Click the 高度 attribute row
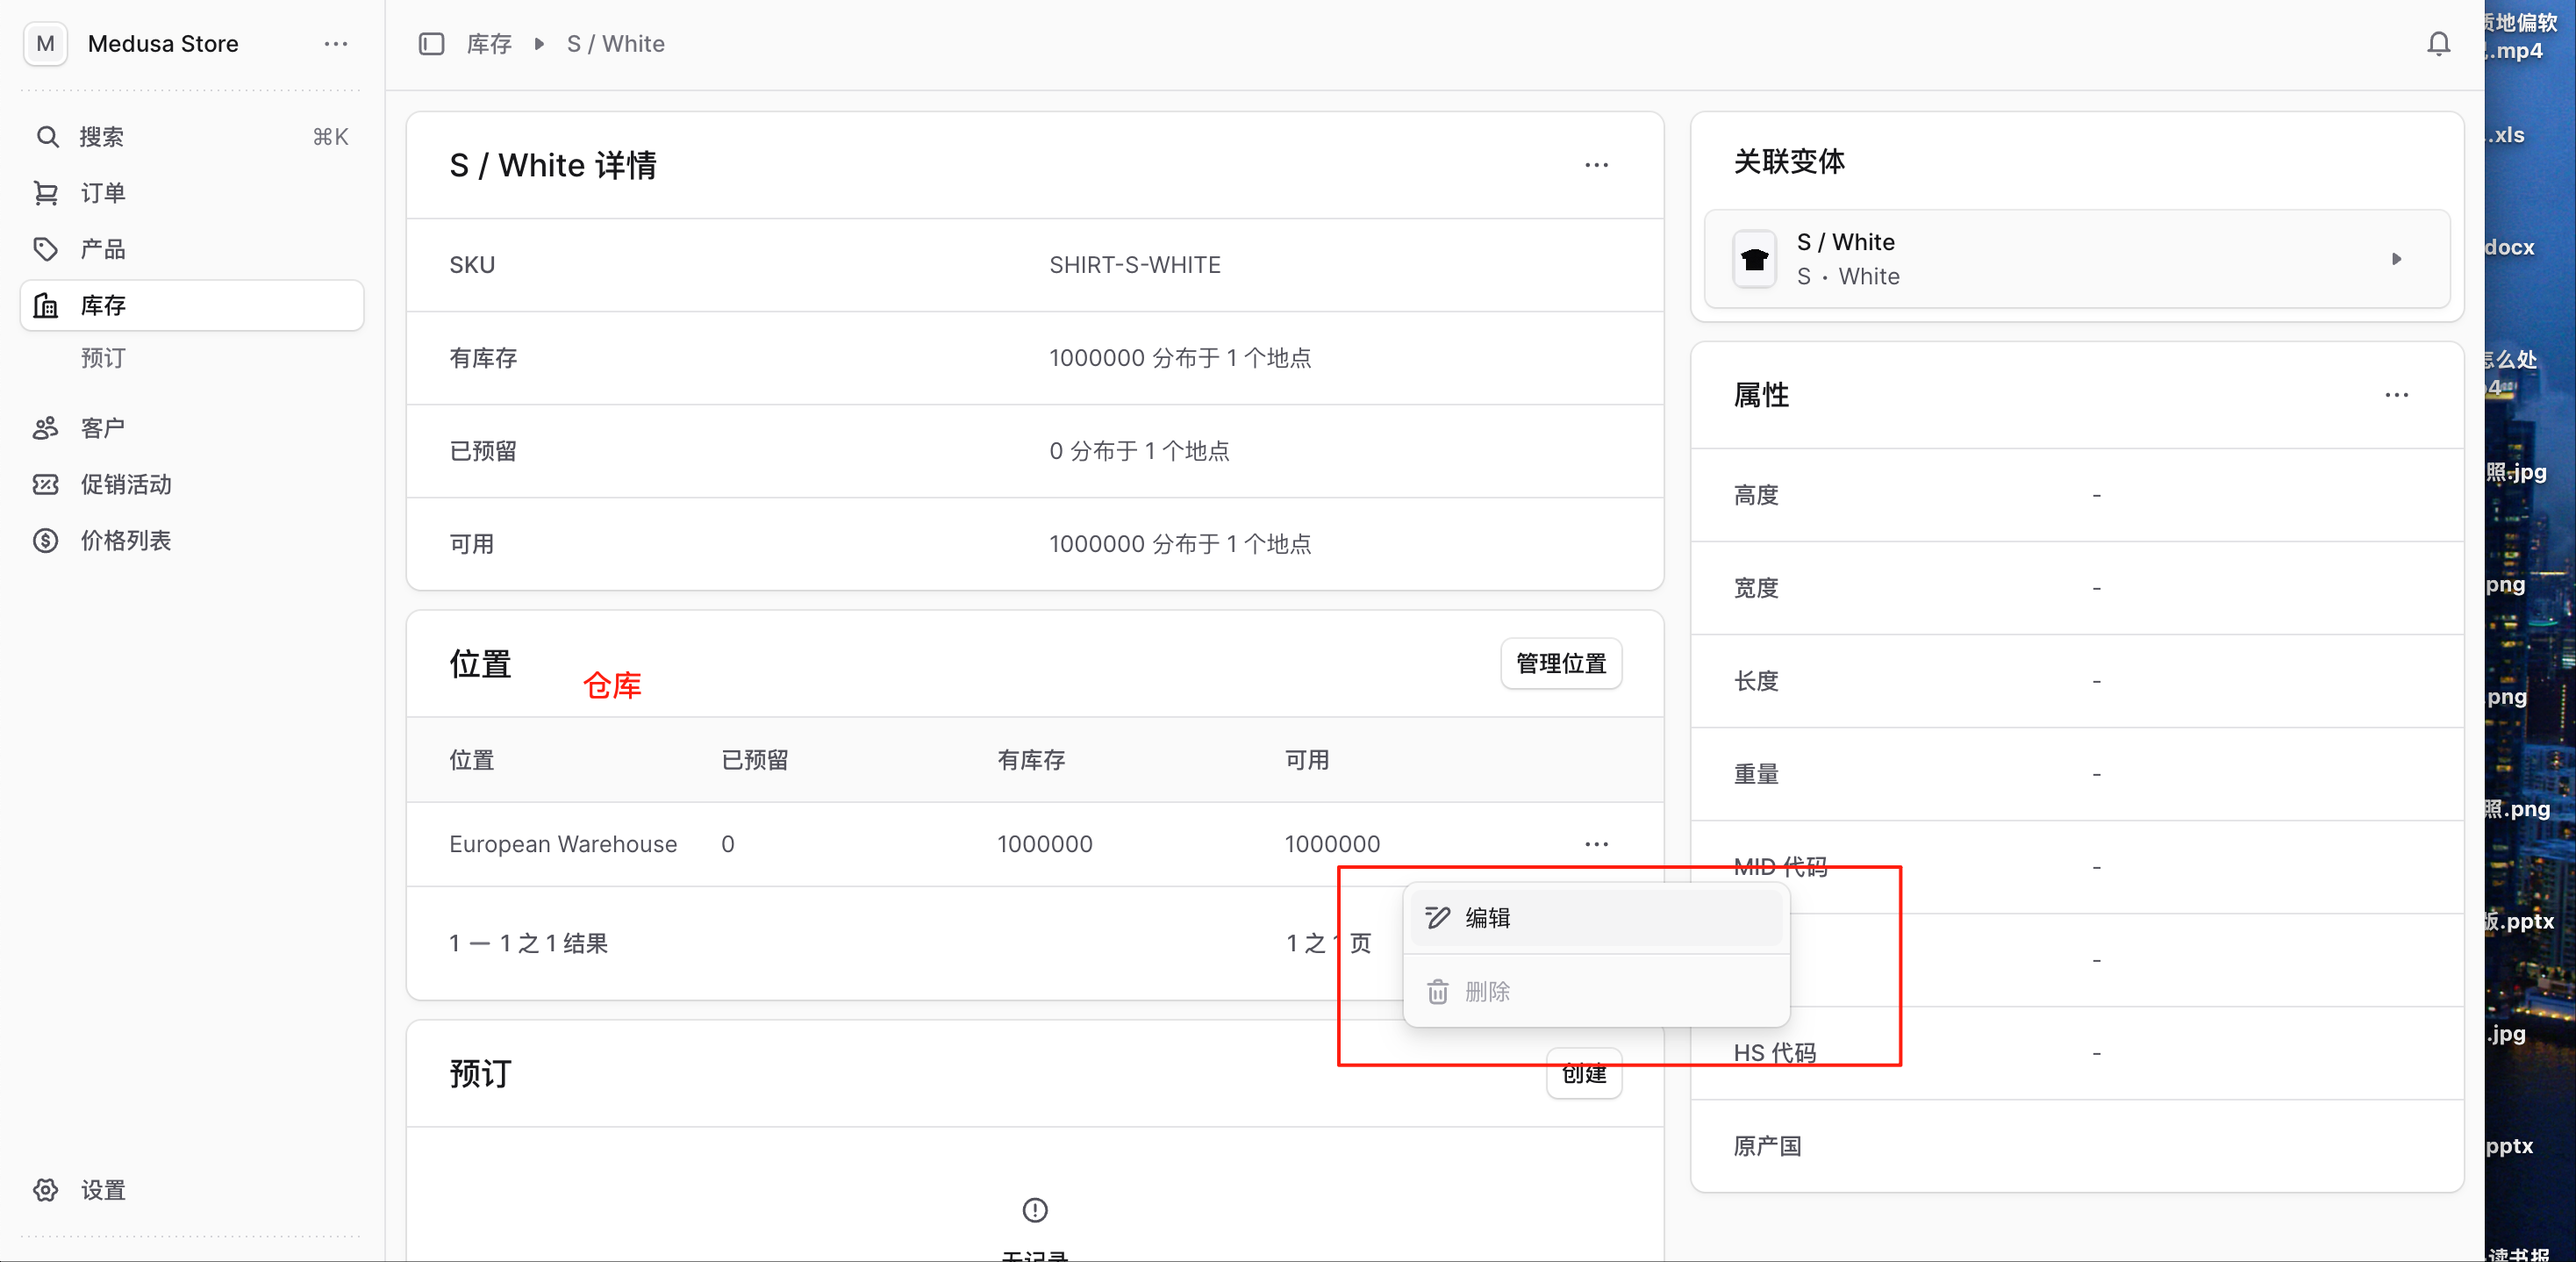 (2076, 495)
